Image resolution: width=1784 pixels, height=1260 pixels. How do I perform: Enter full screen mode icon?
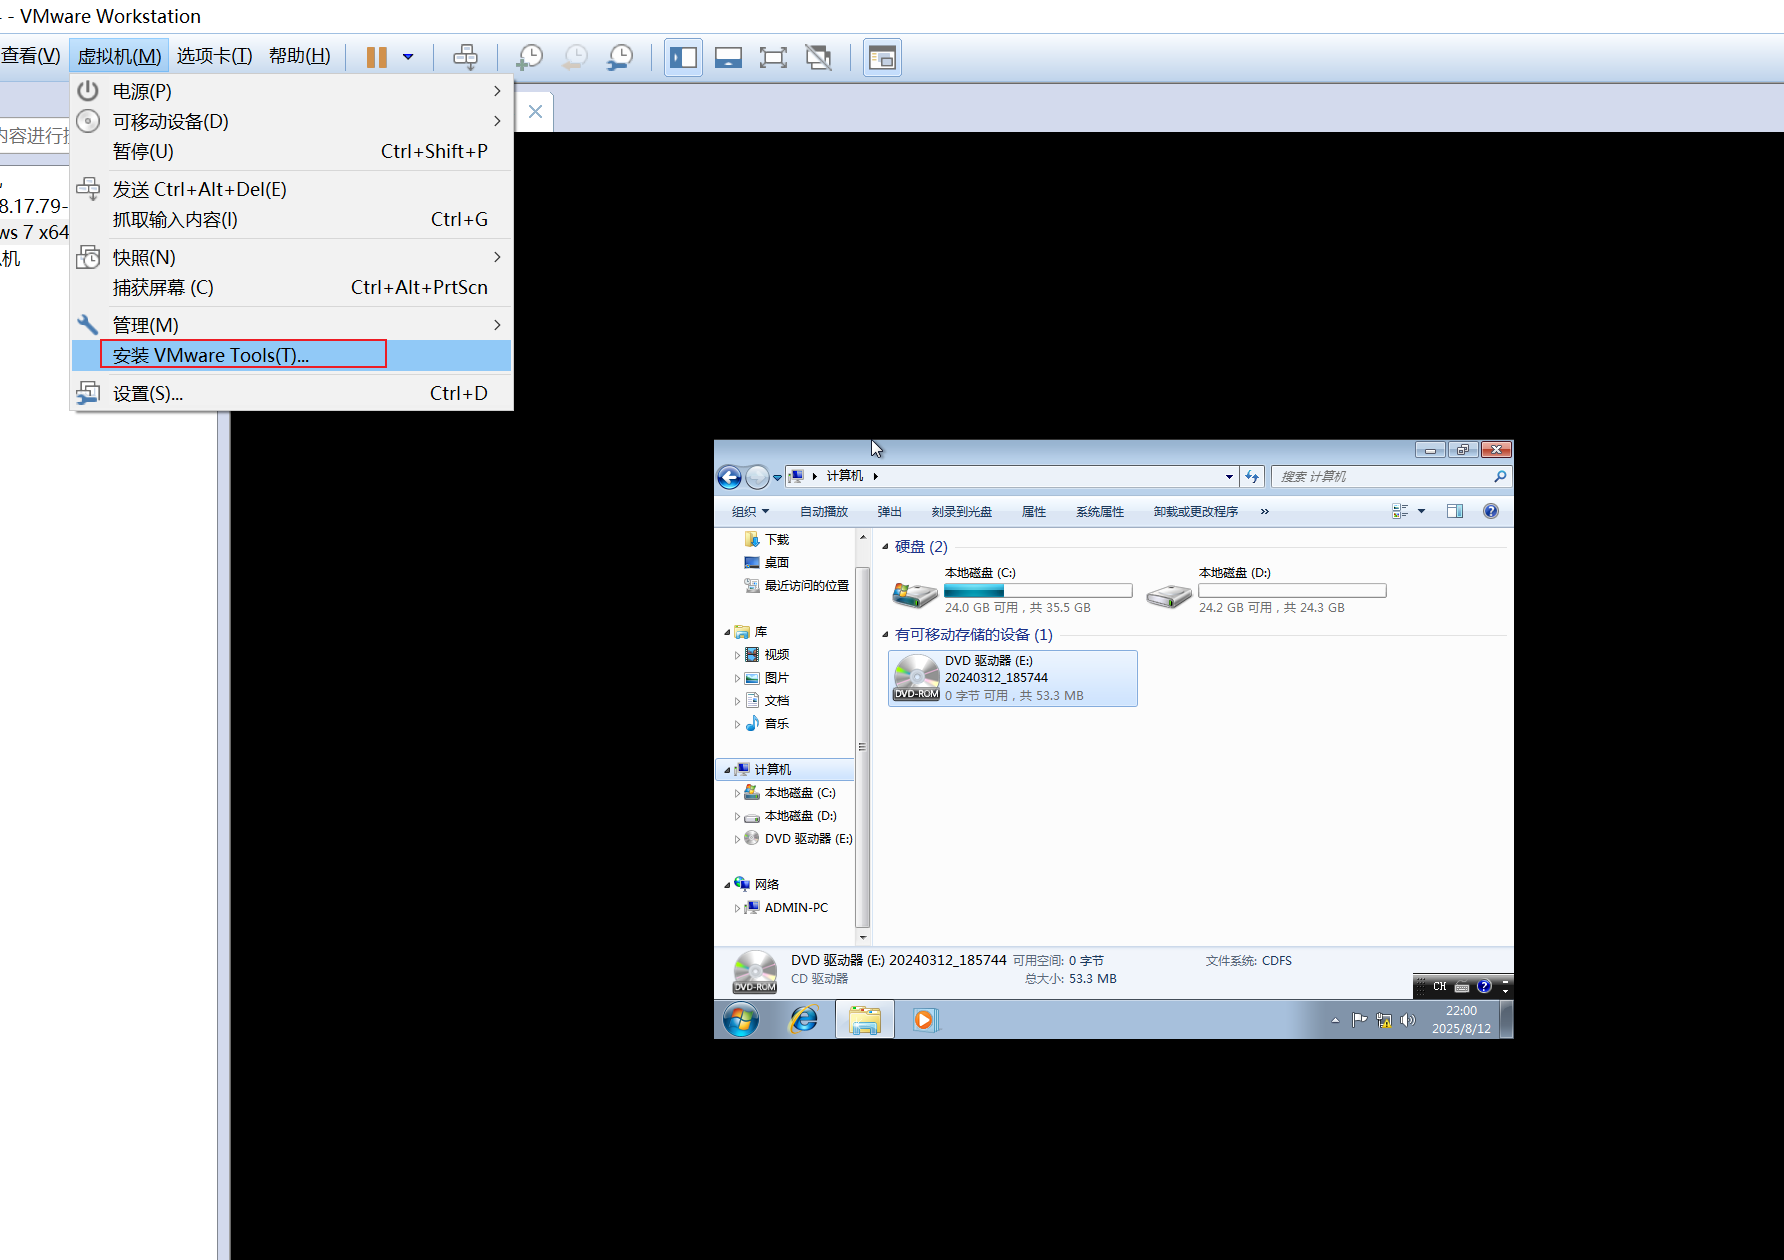click(x=773, y=57)
